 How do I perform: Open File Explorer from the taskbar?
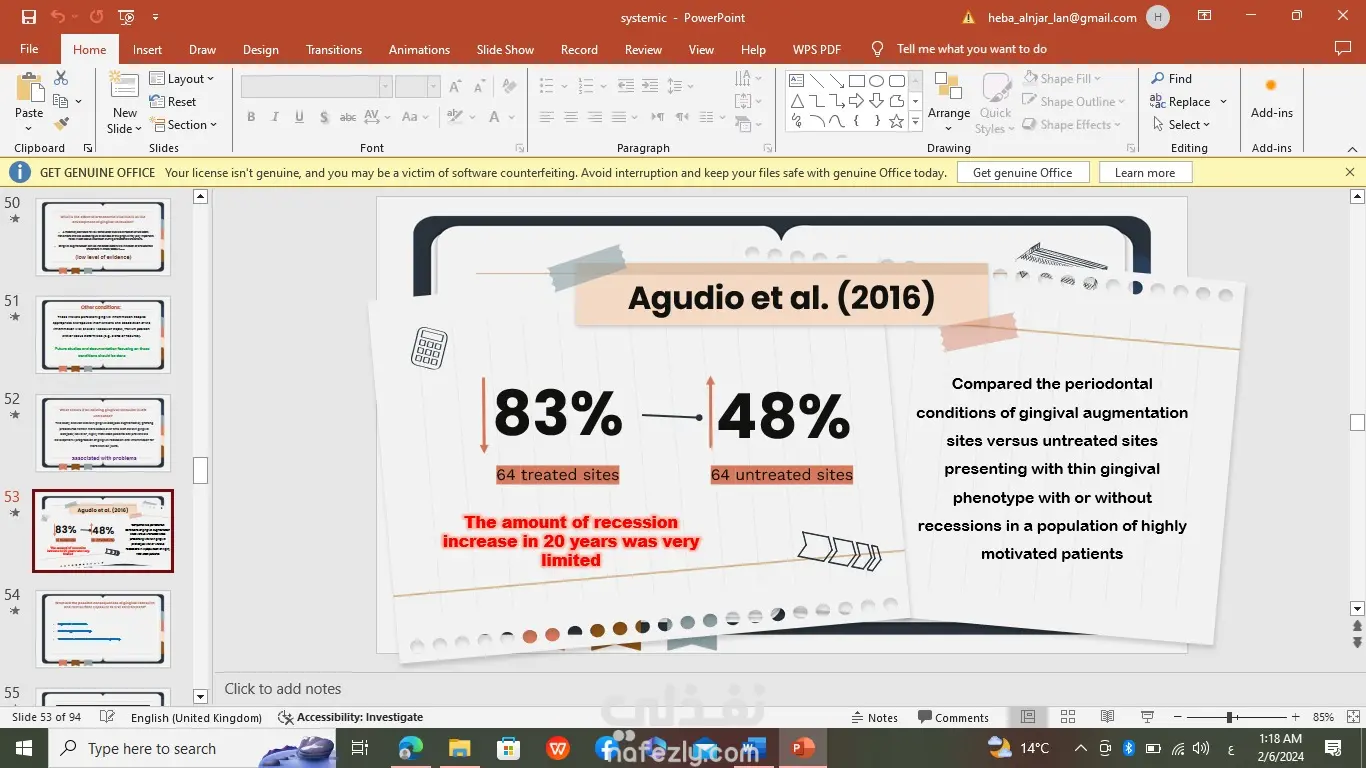click(459, 748)
